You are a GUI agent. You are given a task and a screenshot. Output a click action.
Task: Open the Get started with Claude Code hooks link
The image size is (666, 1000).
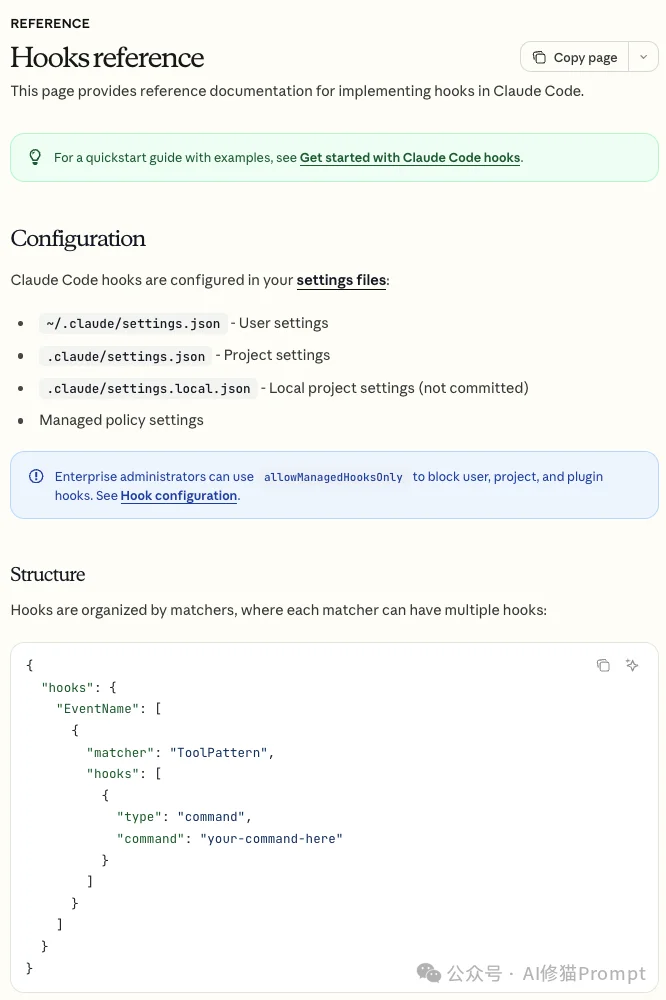coord(410,158)
